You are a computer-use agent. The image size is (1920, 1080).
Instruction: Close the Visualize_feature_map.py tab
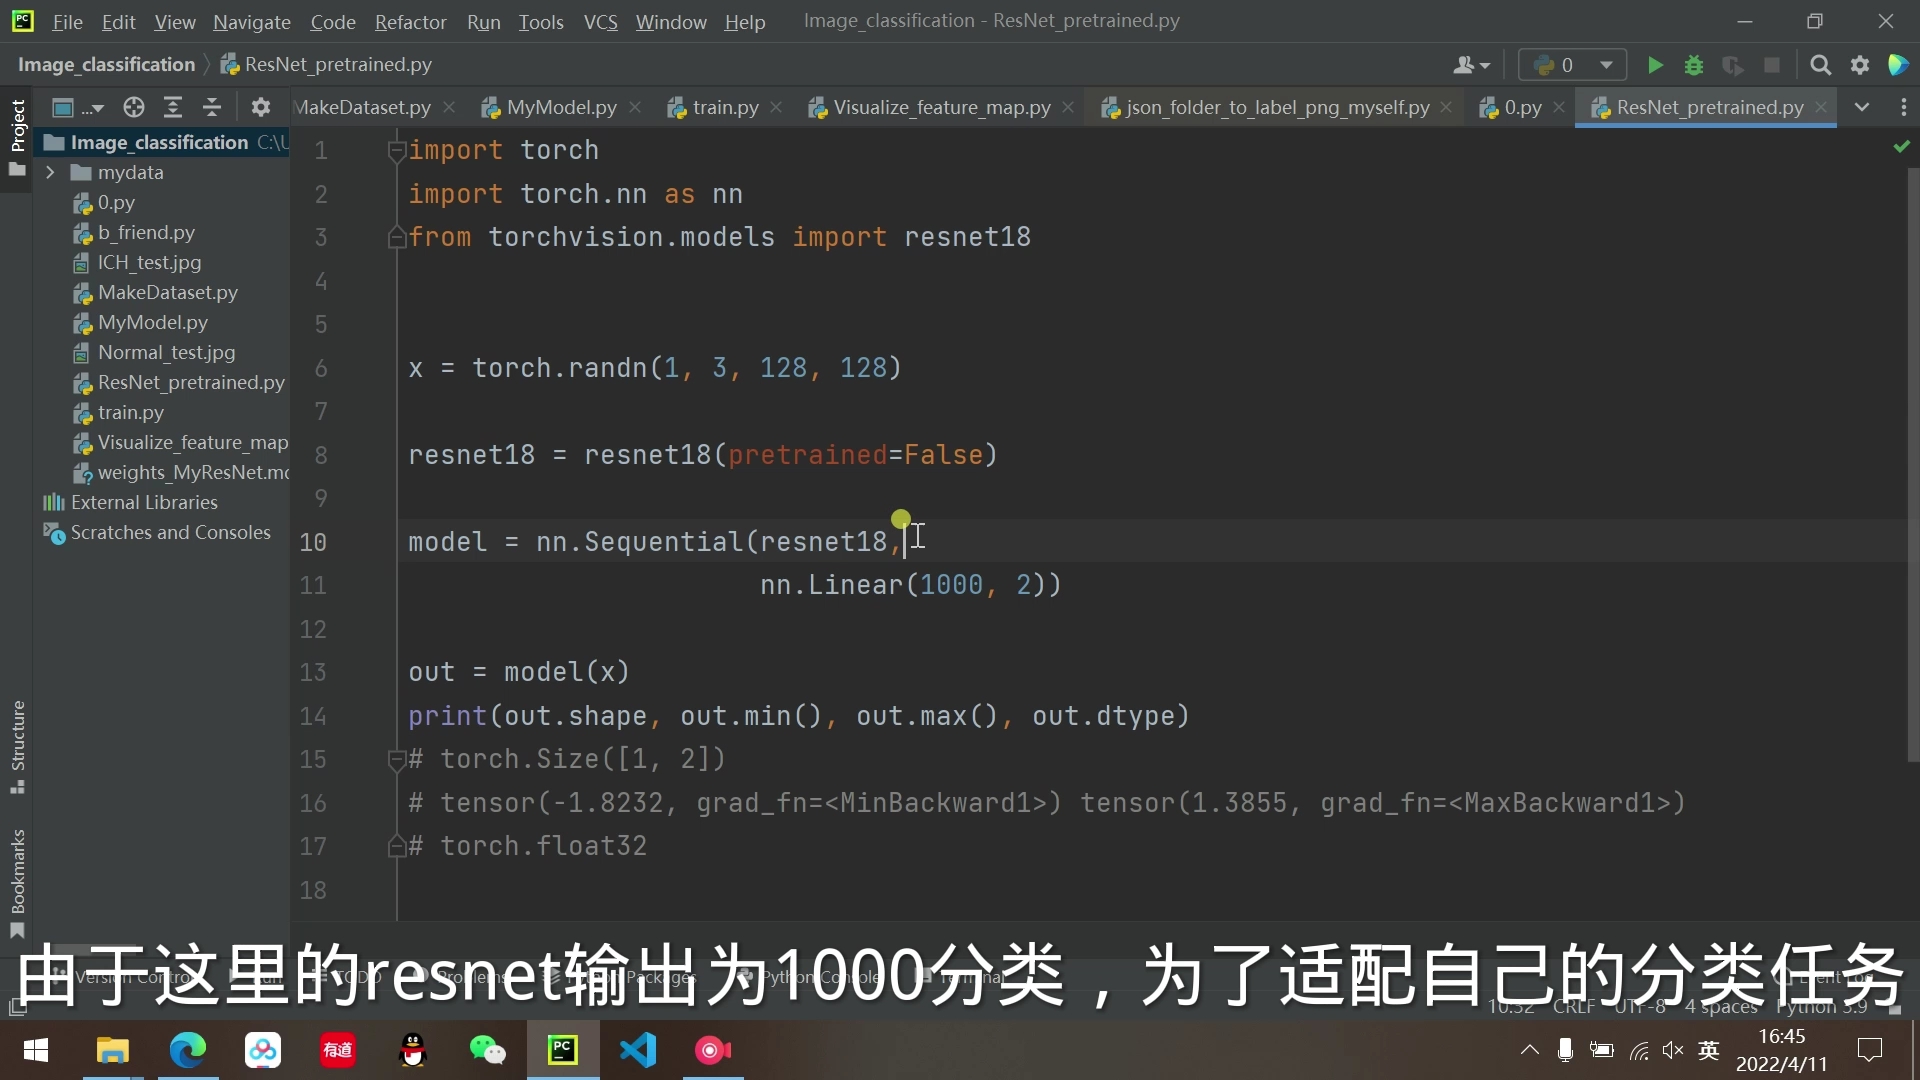point(1068,108)
